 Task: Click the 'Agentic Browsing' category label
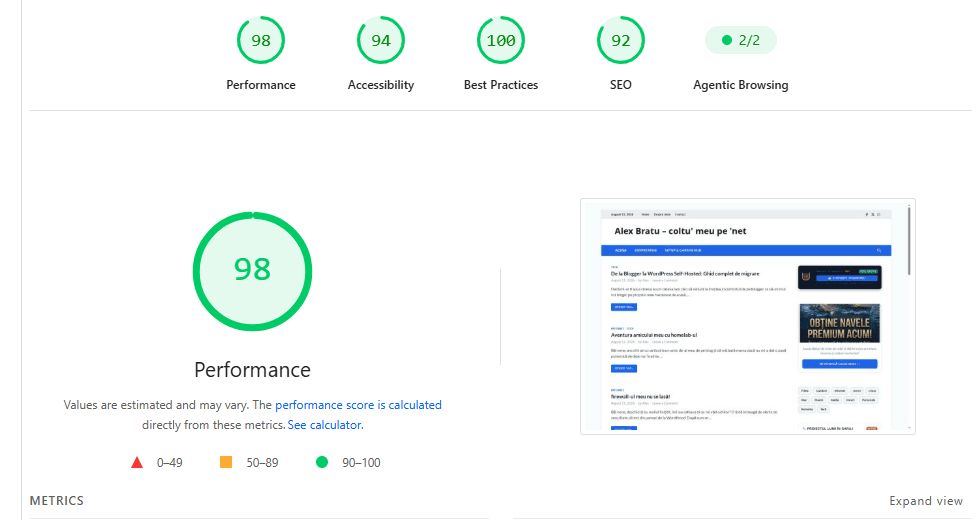point(741,85)
